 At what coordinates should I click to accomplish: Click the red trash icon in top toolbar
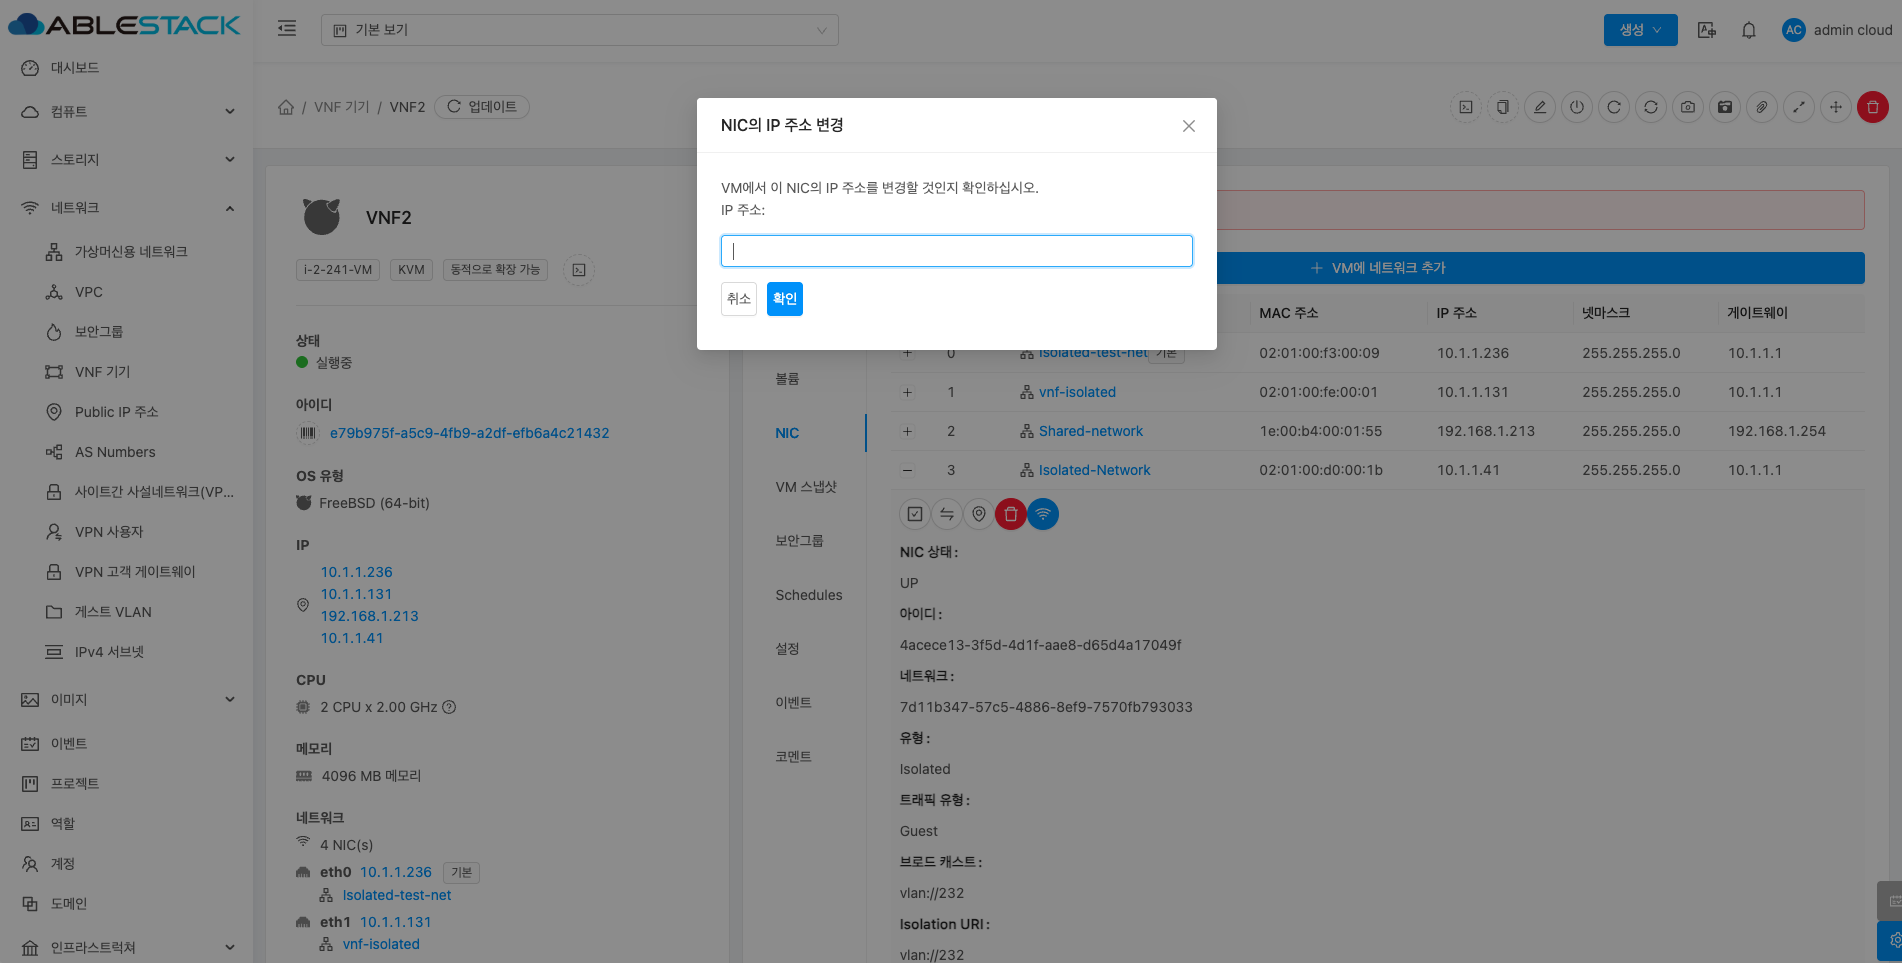pyautogui.click(x=1872, y=107)
